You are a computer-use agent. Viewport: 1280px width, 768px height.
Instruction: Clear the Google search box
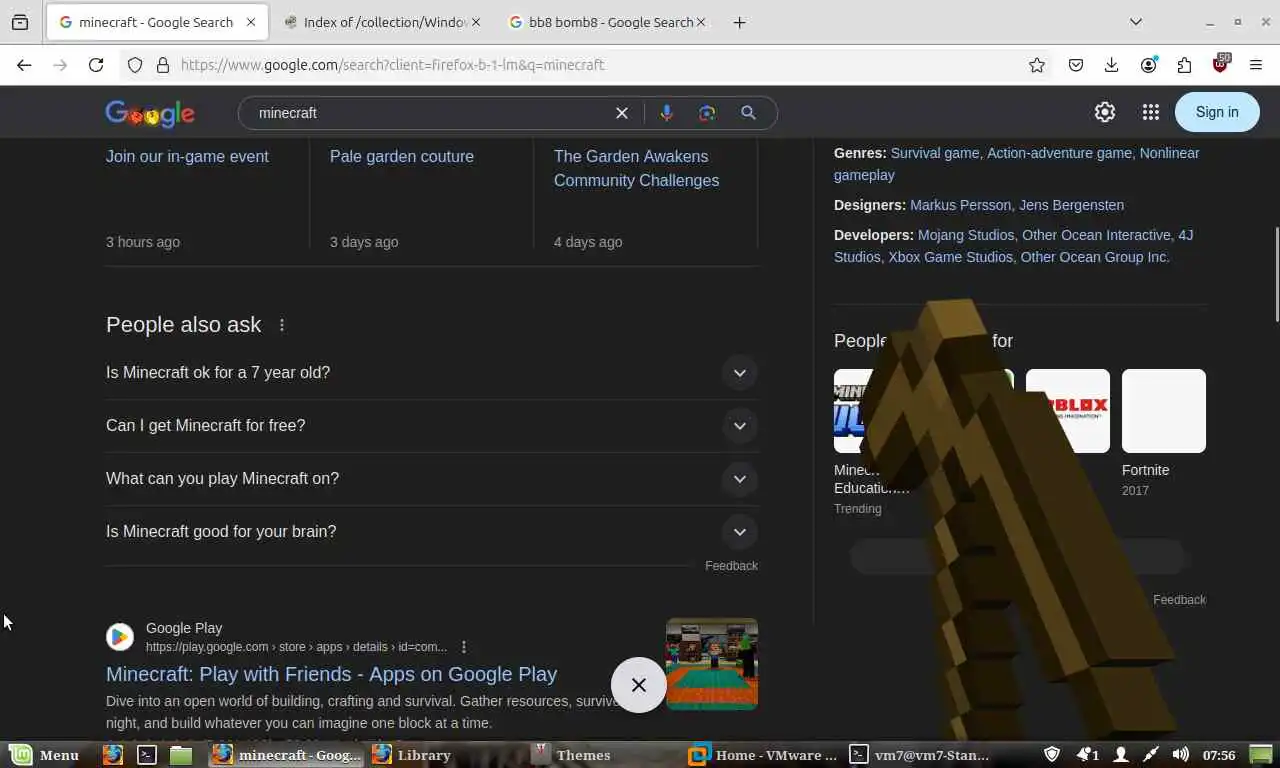point(622,113)
